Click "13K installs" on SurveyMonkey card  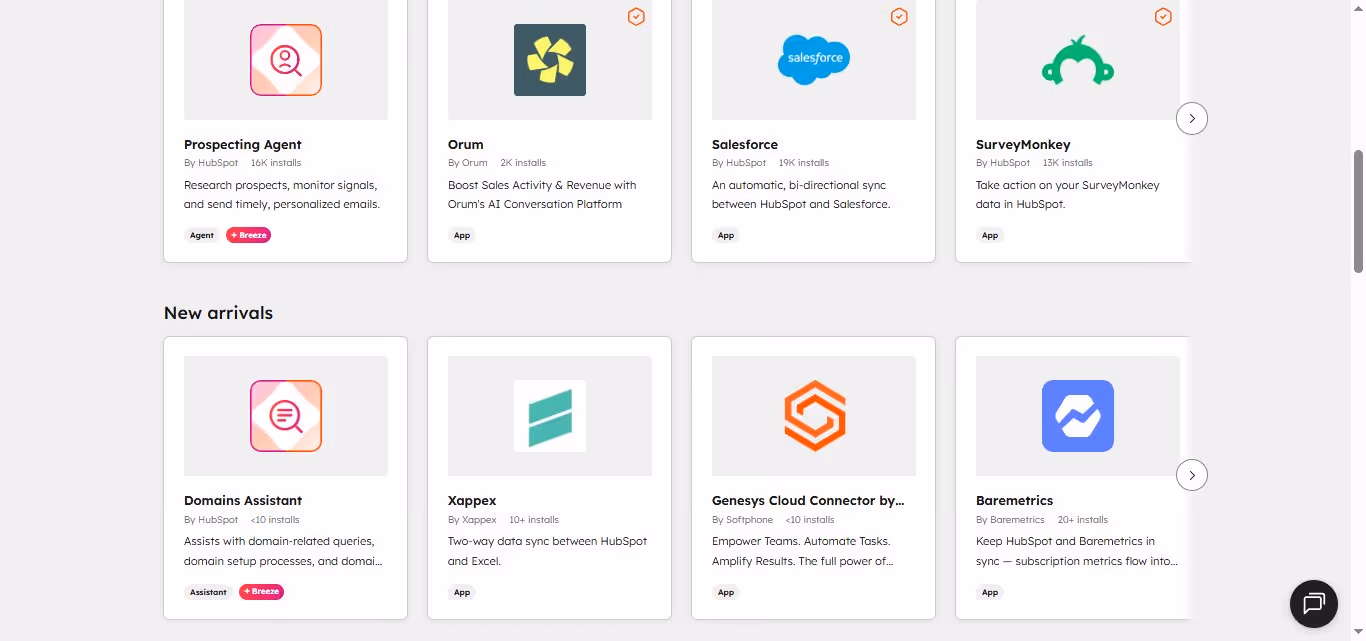1068,162
